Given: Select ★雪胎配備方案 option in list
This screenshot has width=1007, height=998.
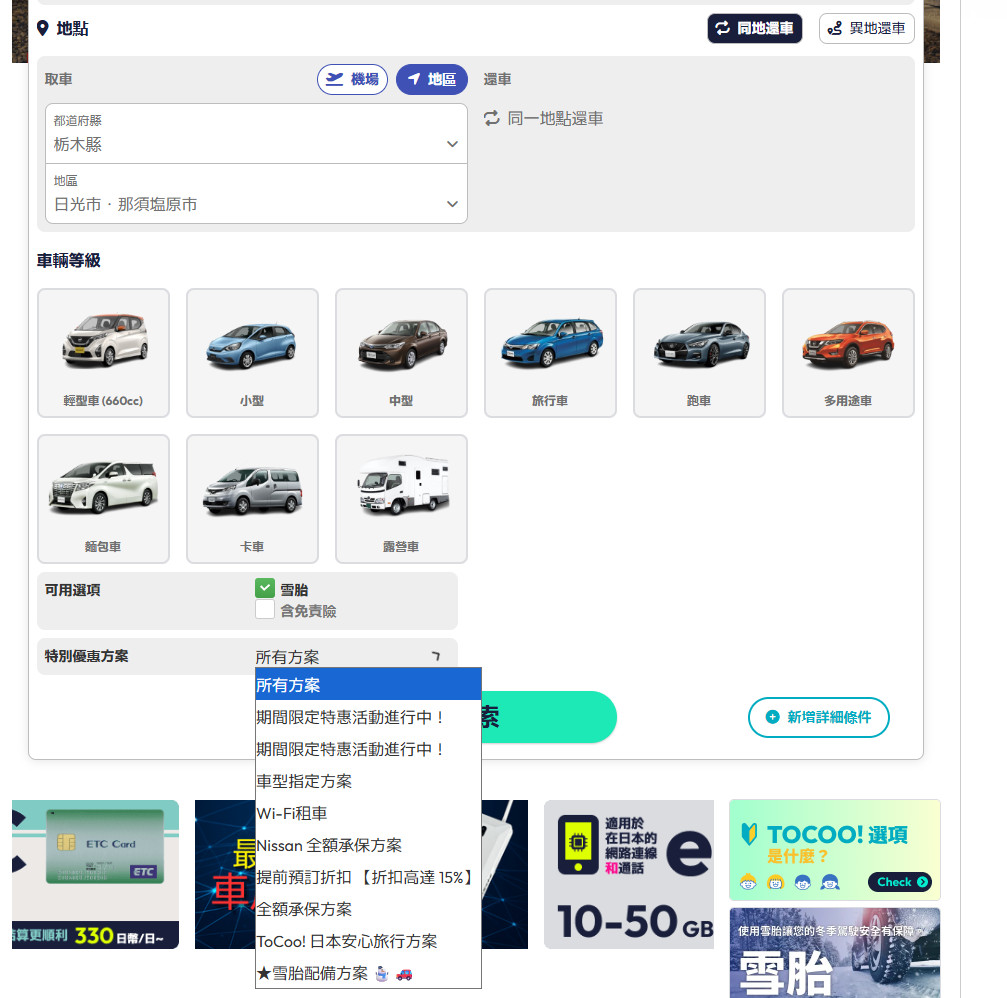Looking at the screenshot, I should [334, 973].
